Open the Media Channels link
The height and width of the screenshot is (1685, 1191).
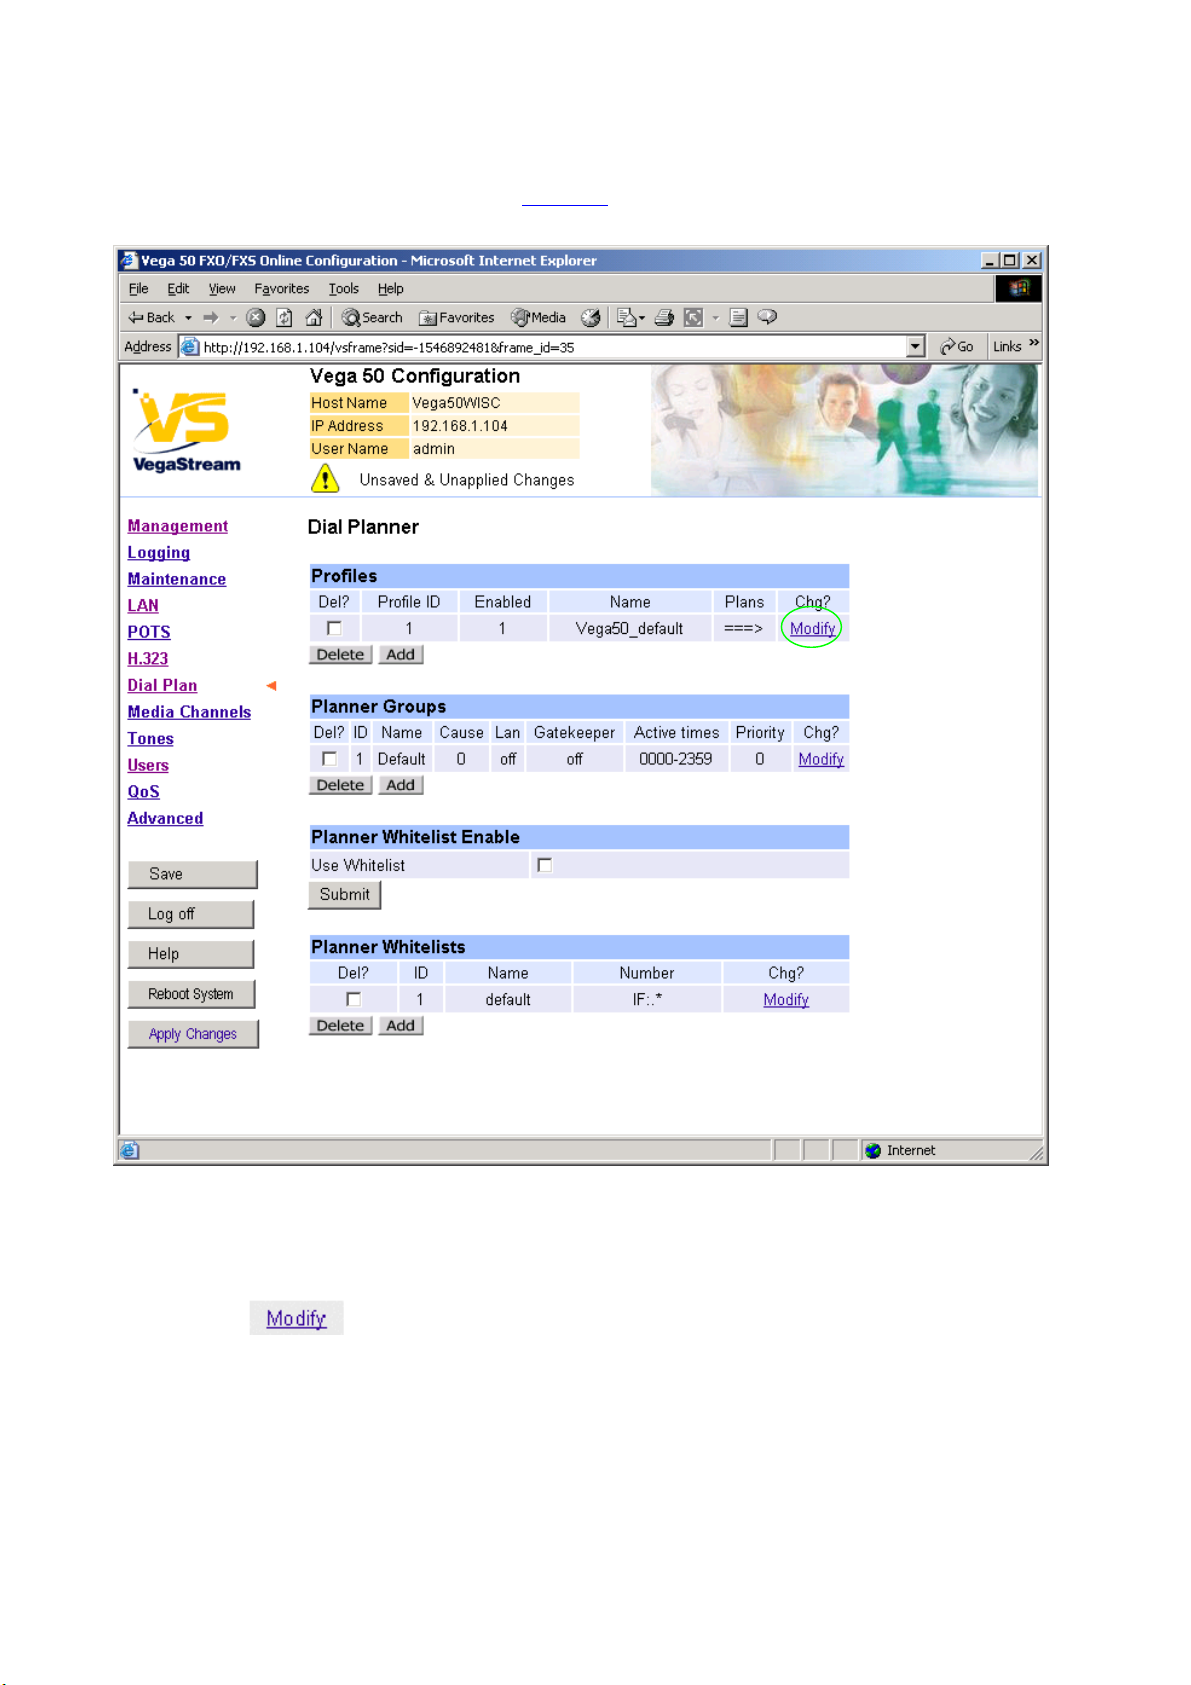coord(189,712)
